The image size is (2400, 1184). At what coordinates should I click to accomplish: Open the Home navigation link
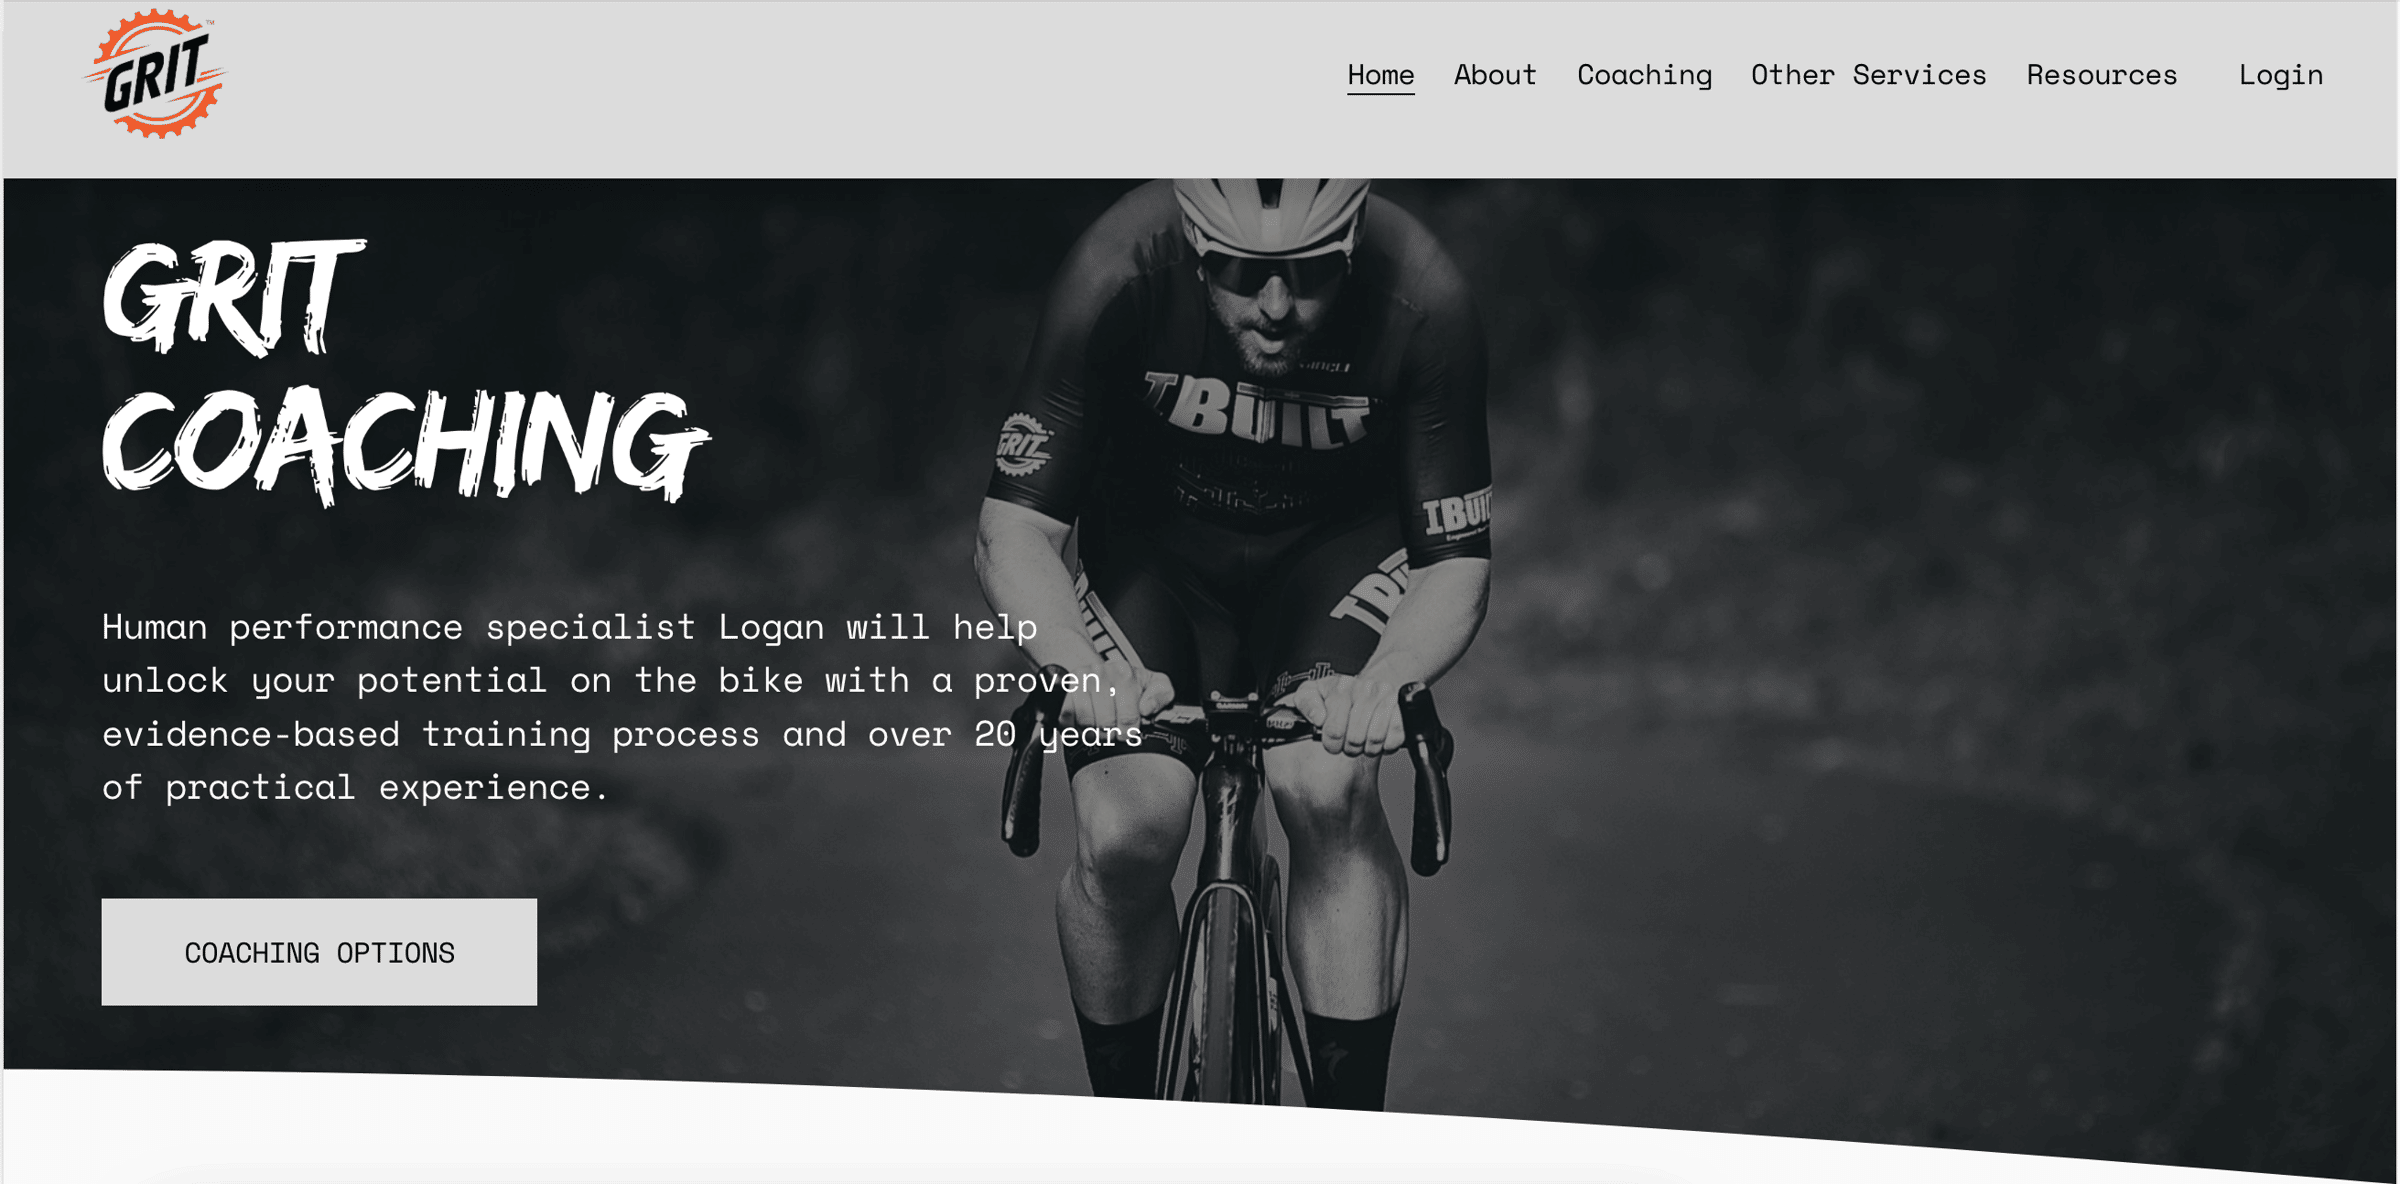tap(1380, 75)
